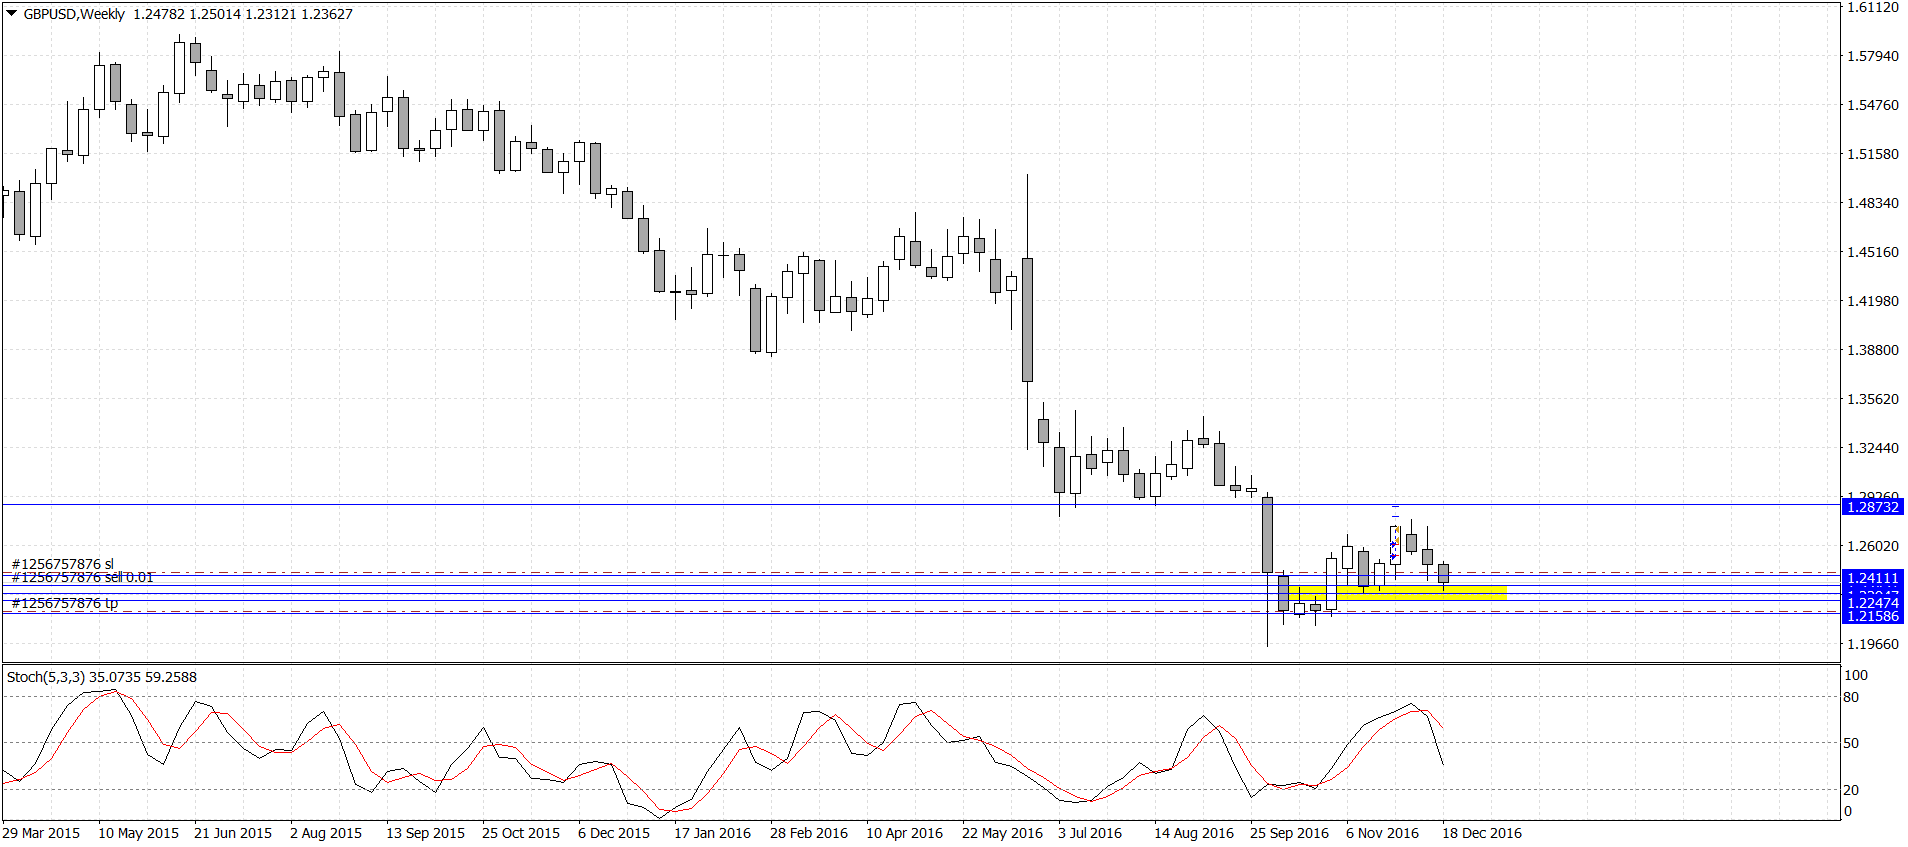Click the 25 Oct 2015 date label
This screenshot has width=1908, height=847.
point(521,833)
